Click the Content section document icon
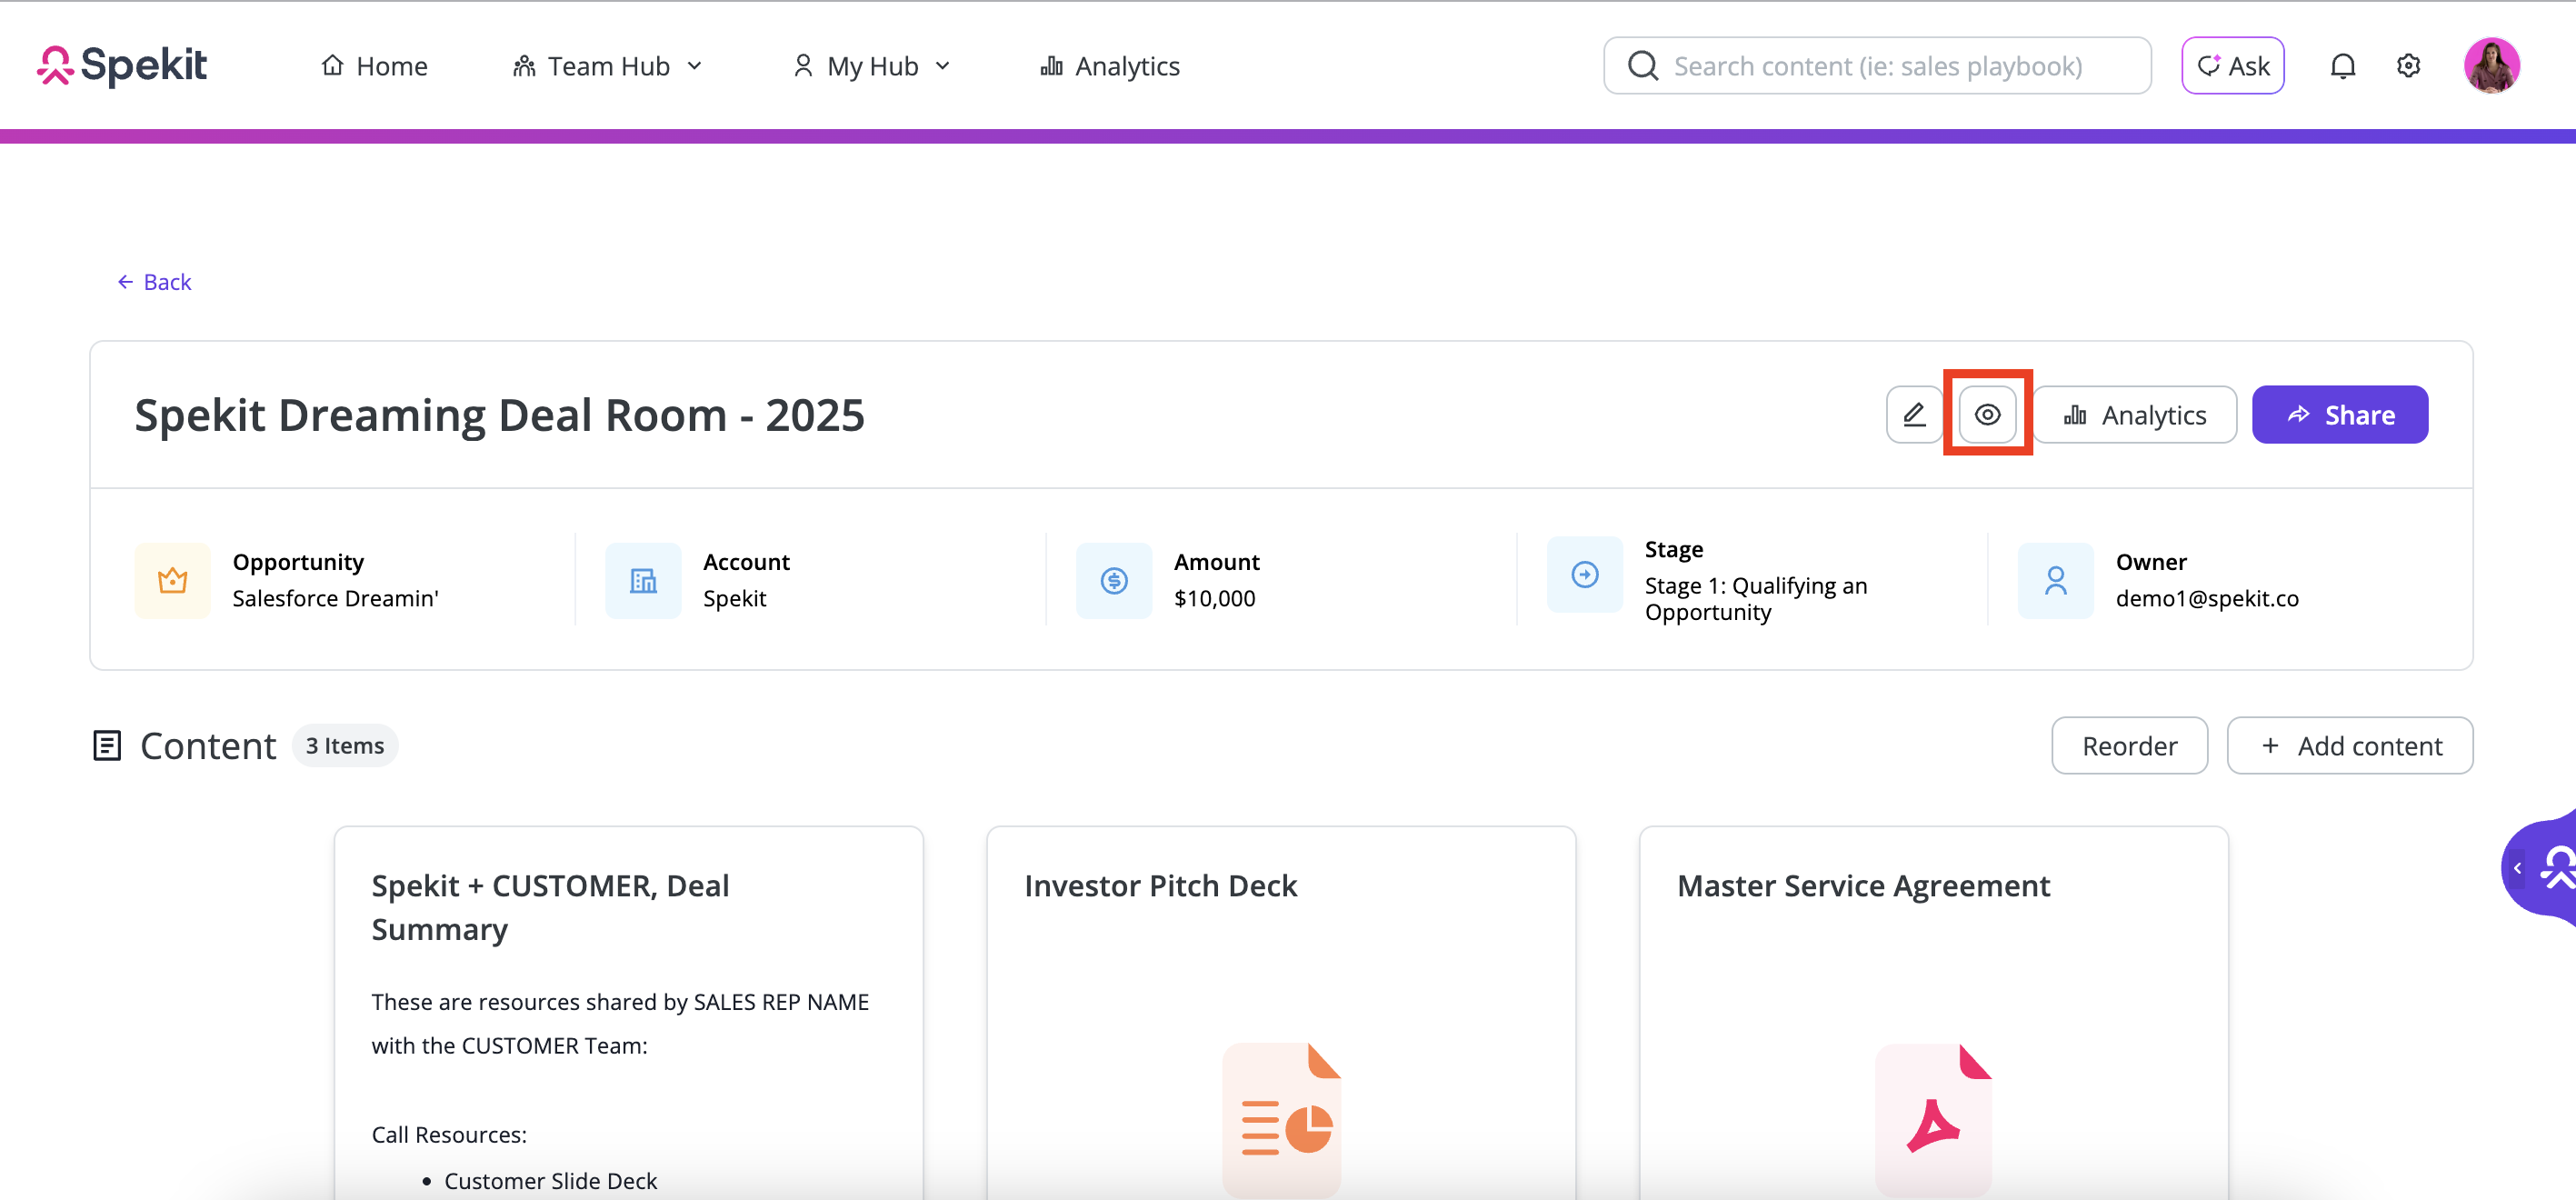This screenshot has height=1200, width=2576. point(107,746)
